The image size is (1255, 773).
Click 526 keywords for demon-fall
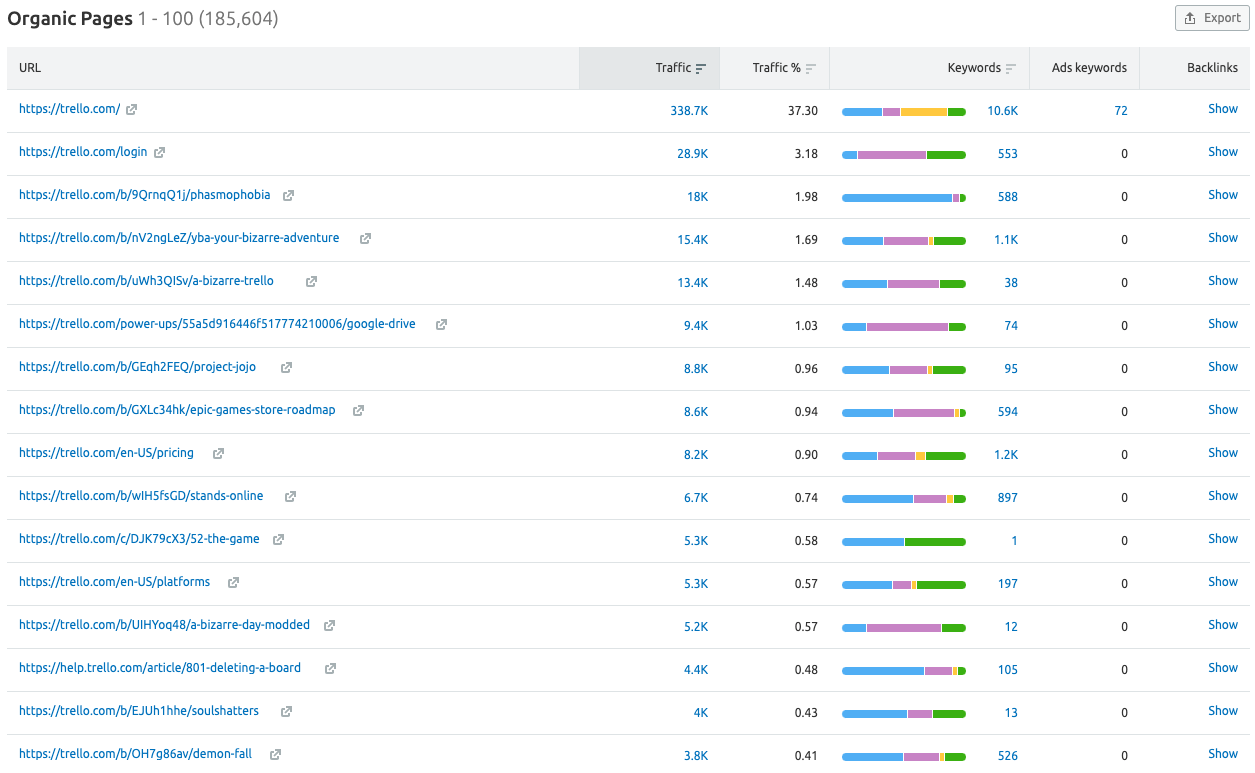[1007, 756]
